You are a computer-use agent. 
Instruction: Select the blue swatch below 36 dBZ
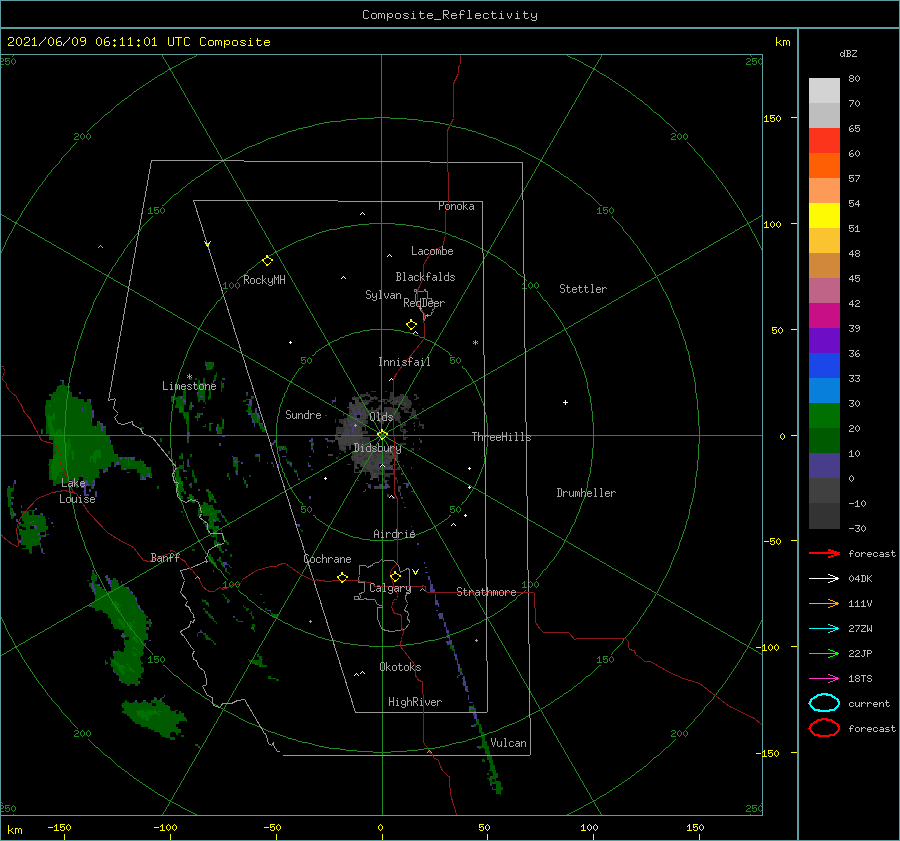pyautogui.click(x=824, y=365)
